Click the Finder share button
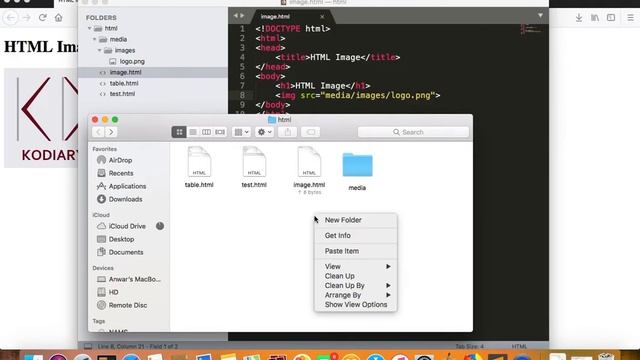 288,132
